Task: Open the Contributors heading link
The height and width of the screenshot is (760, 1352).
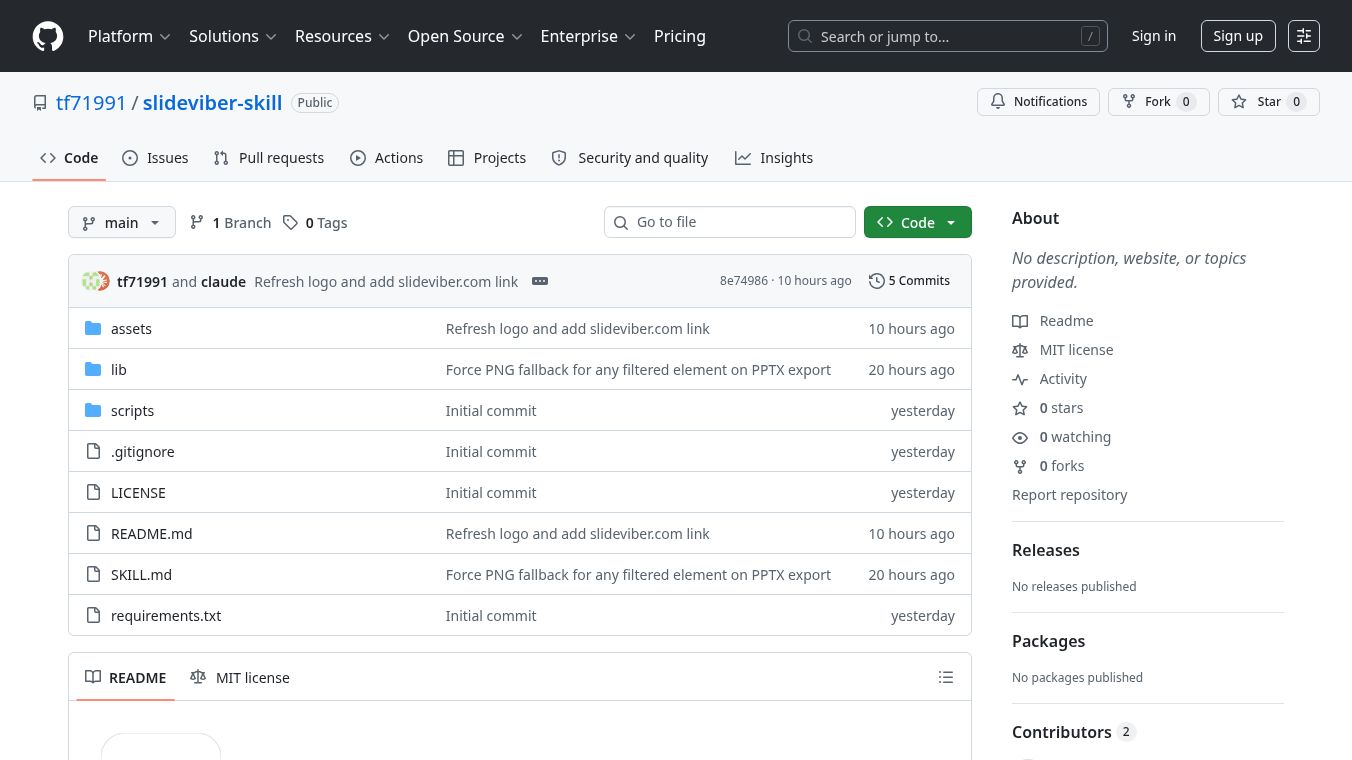Action: point(1074,732)
